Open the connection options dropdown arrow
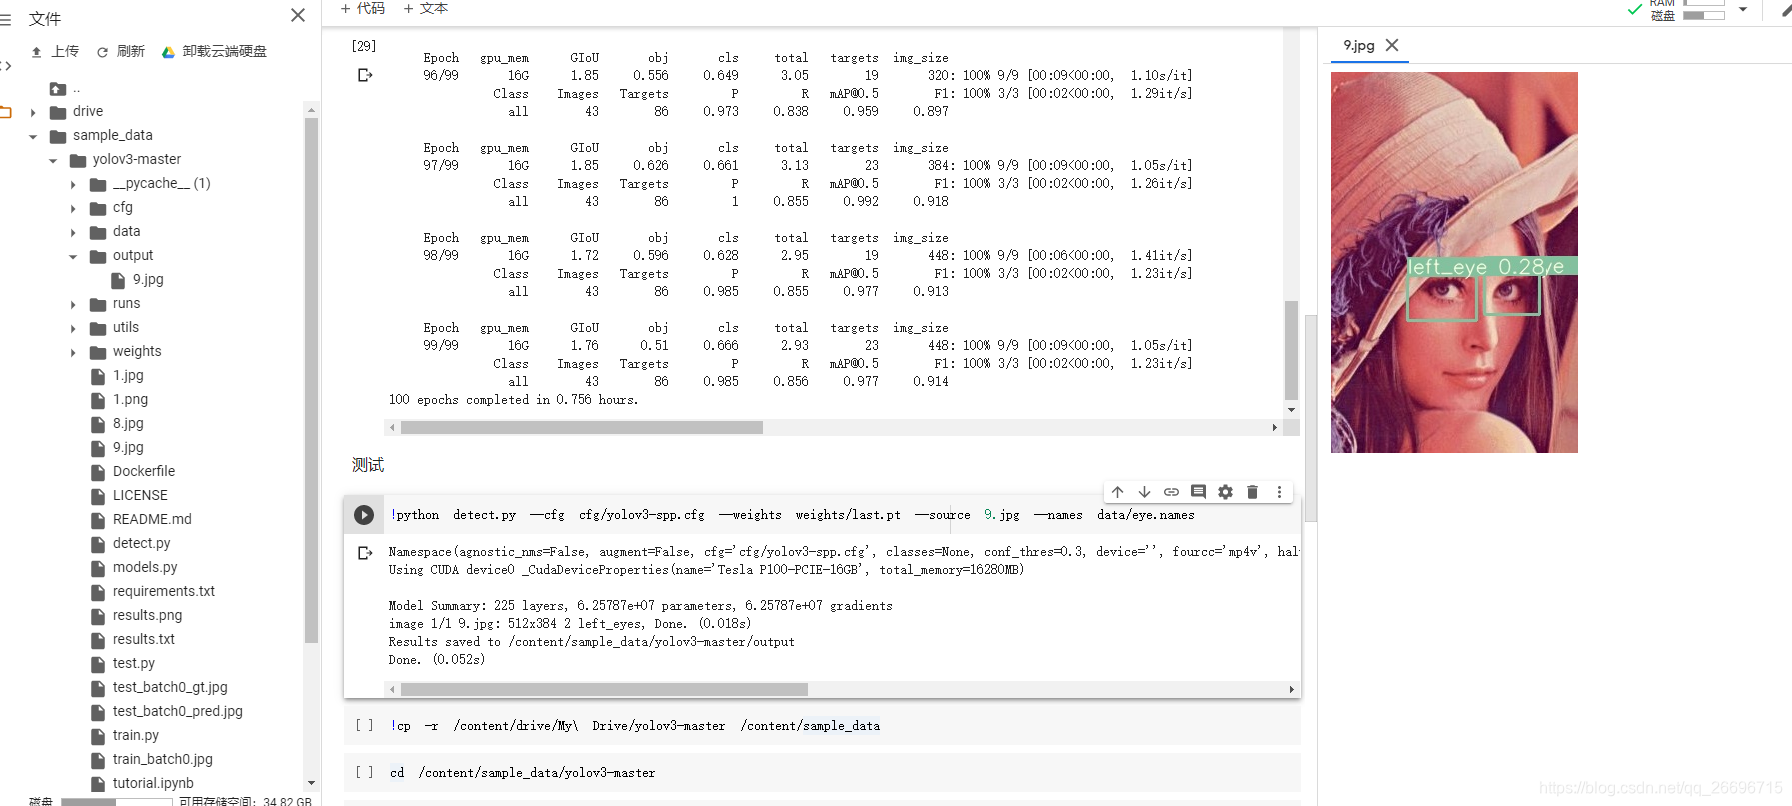The width and height of the screenshot is (1792, 806). click(x=1743, y=10)
